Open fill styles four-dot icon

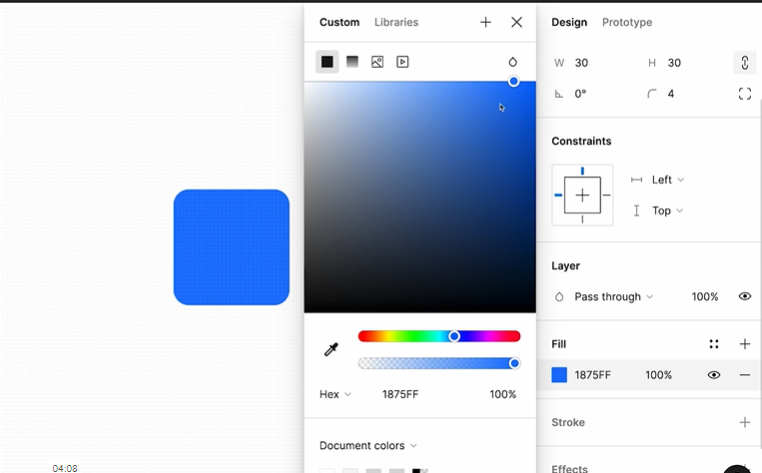click(714, 344)
